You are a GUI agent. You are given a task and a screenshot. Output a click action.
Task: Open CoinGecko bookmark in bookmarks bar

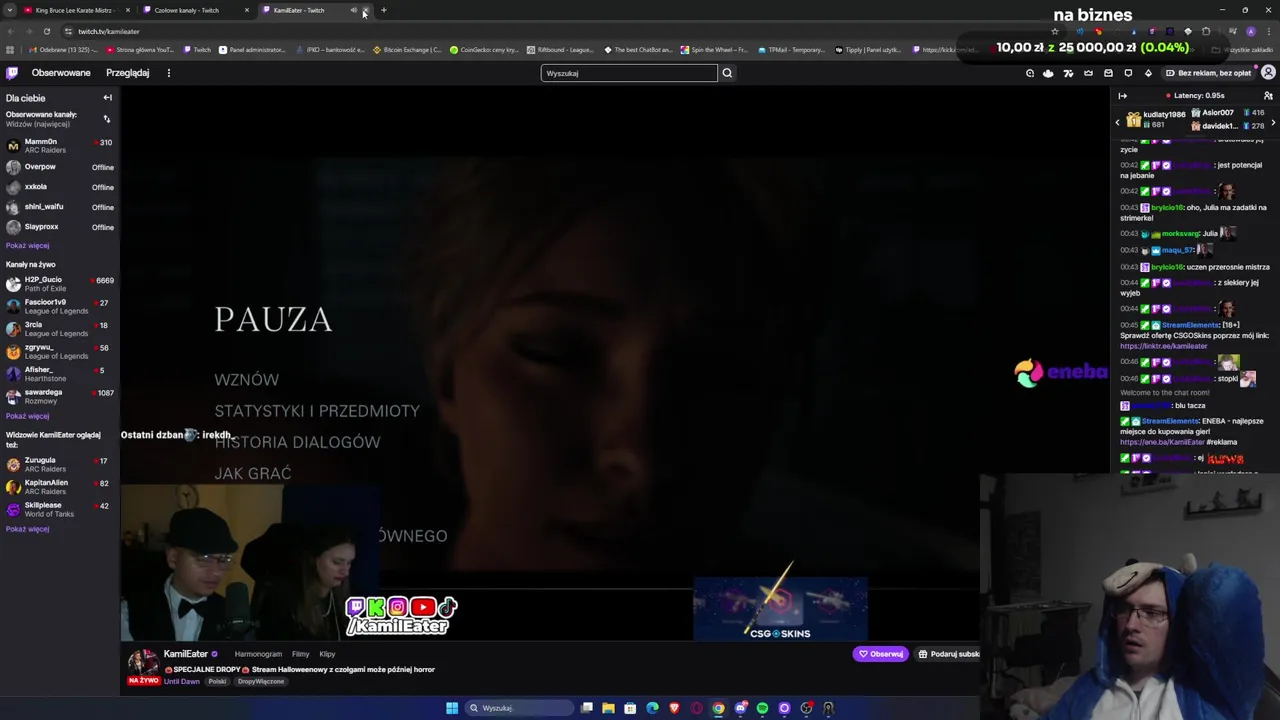click(x=485, y=50)
